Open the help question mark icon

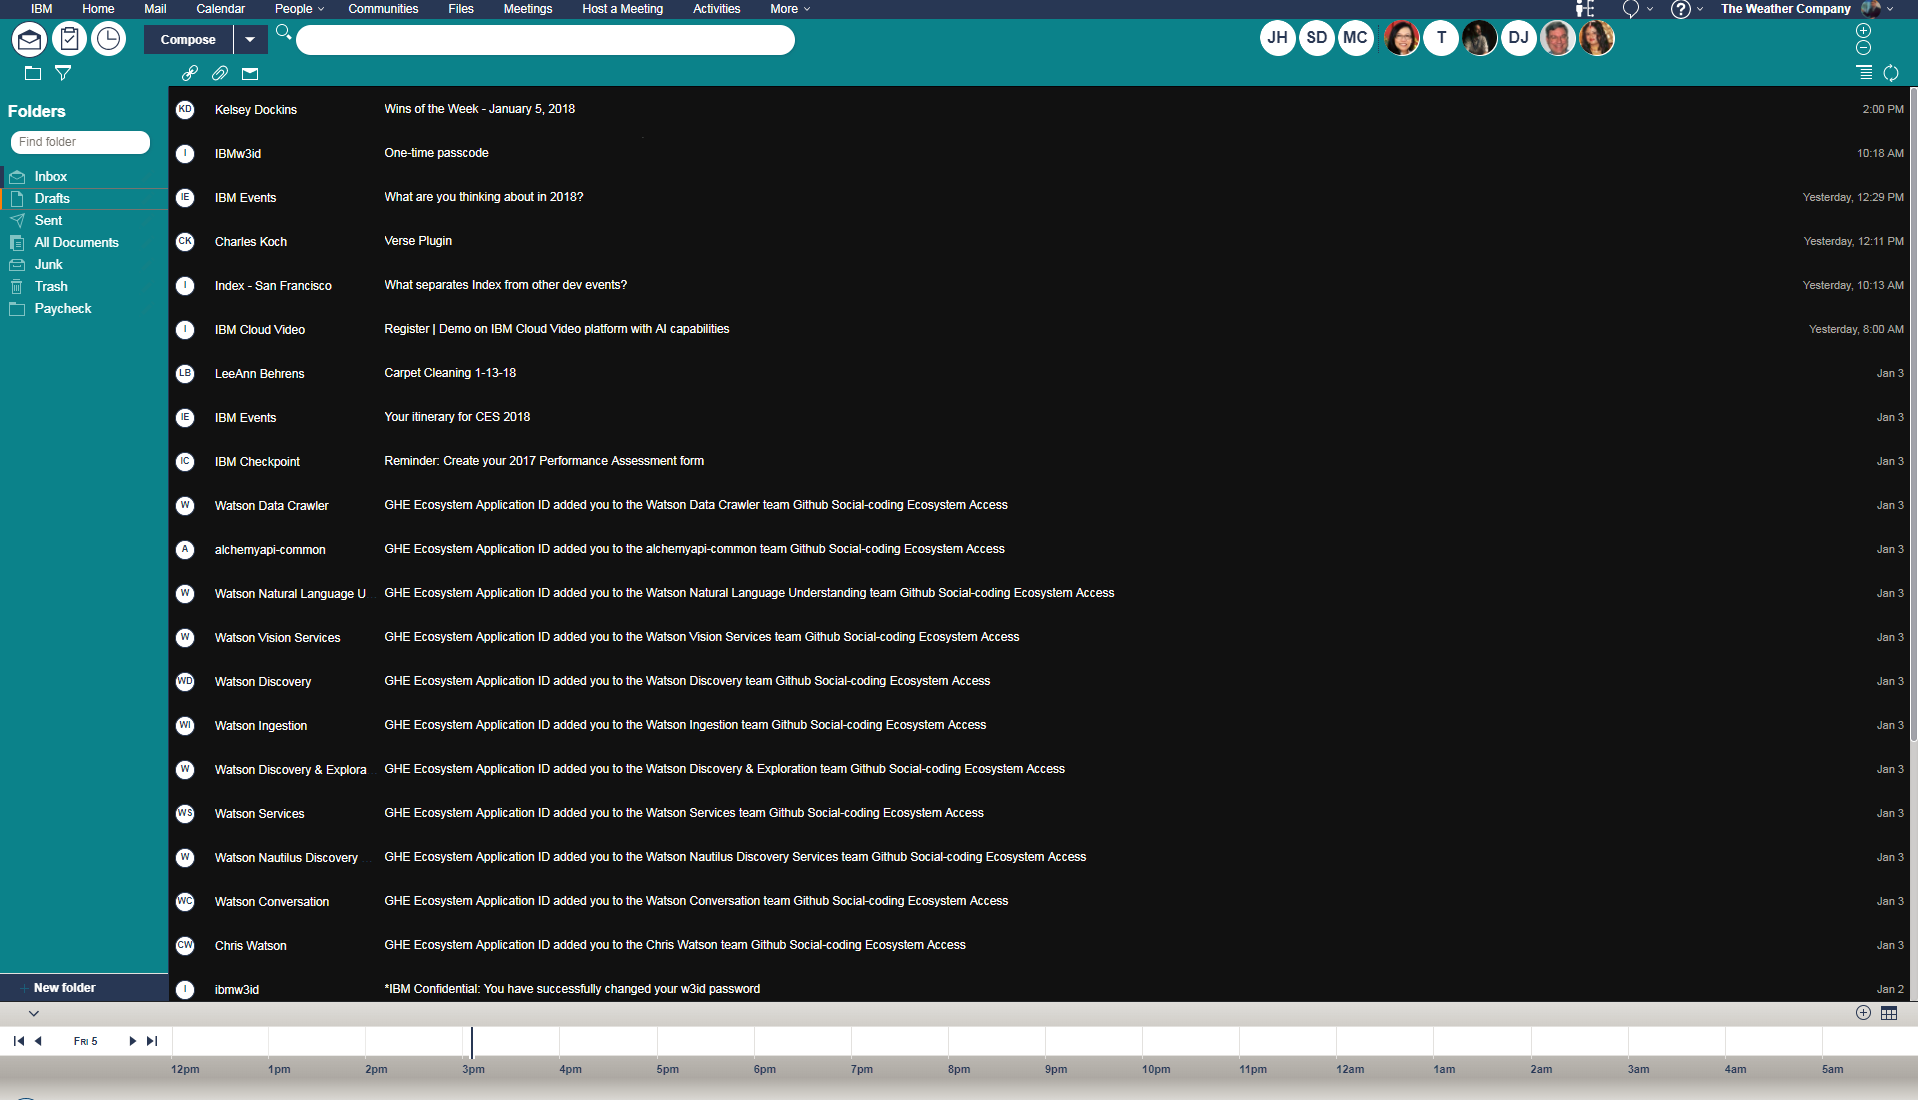tap(1680, 9)
